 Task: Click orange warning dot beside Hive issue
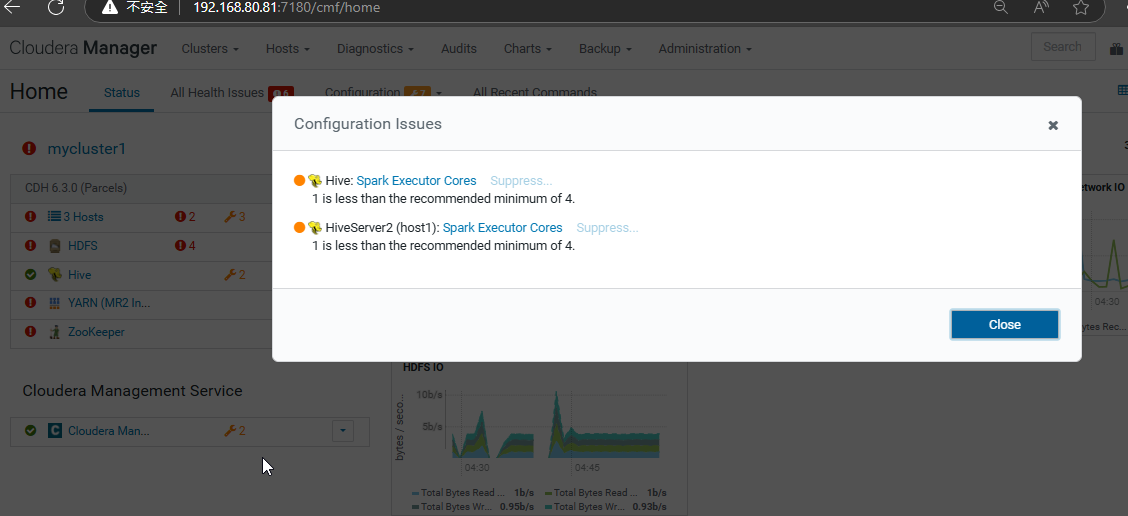299,181
